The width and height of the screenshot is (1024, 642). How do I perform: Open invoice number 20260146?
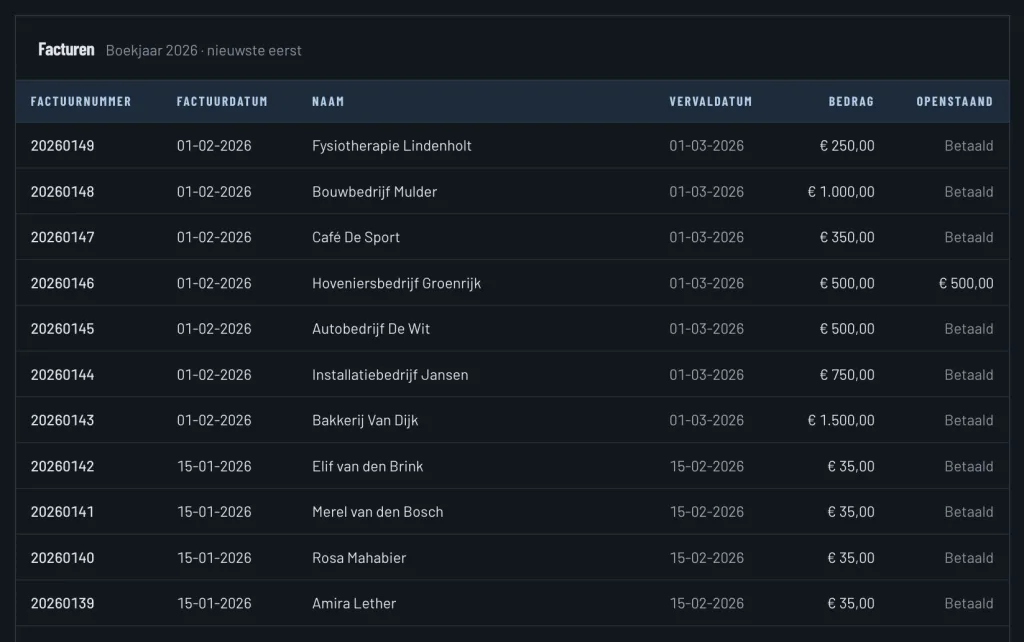[x=62, y=283]
